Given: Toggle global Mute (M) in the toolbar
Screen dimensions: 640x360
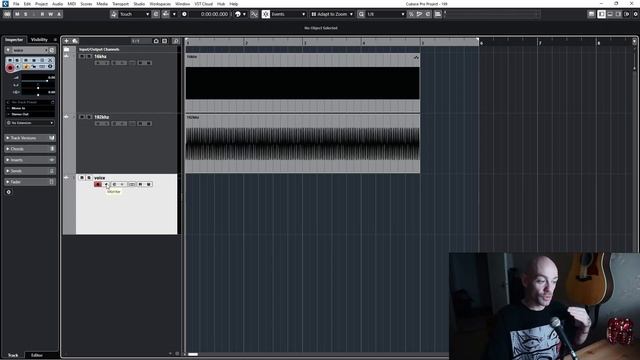Looking at the screenshot, I should click(x=17, y=14).
